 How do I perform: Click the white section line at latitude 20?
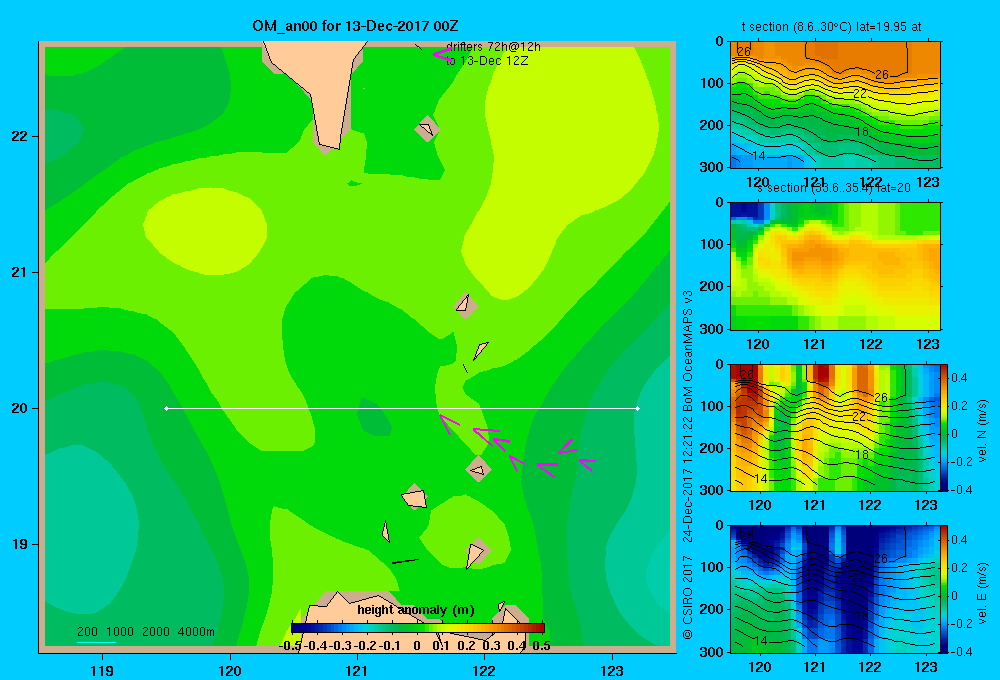coord(402,408)
